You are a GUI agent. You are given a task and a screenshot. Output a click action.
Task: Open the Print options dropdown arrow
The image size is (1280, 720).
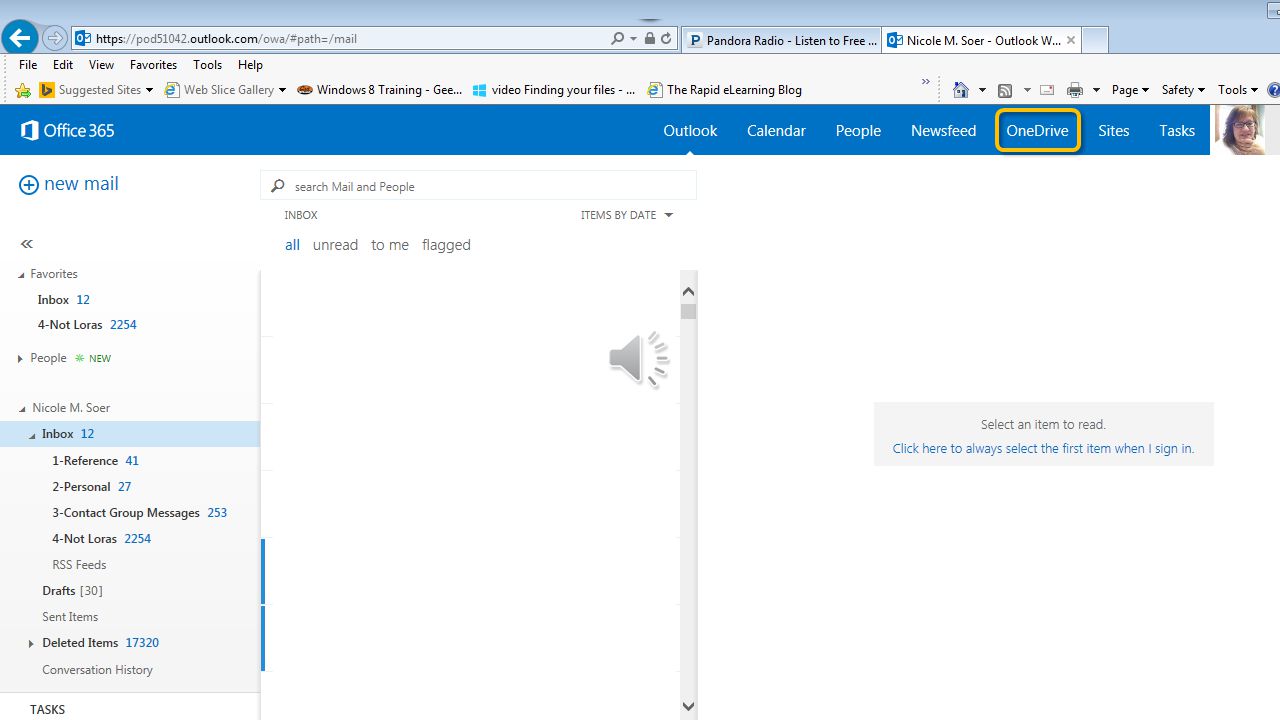(x=1096, y=90)
